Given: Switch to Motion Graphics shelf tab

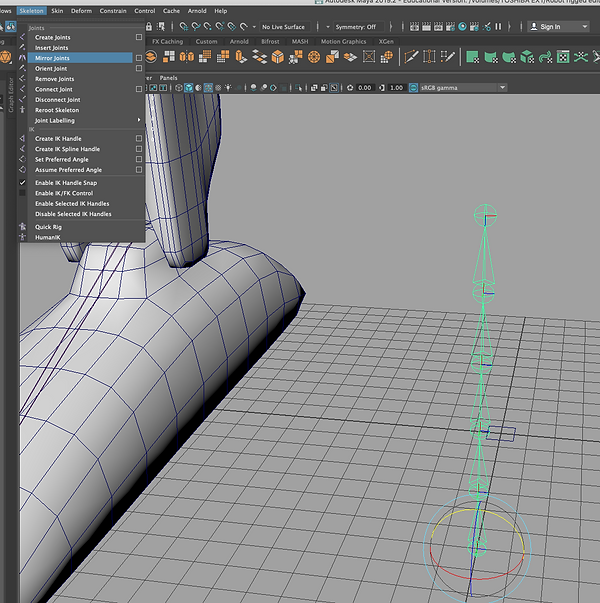Looking at the screenshot, I should click(343, 41).
